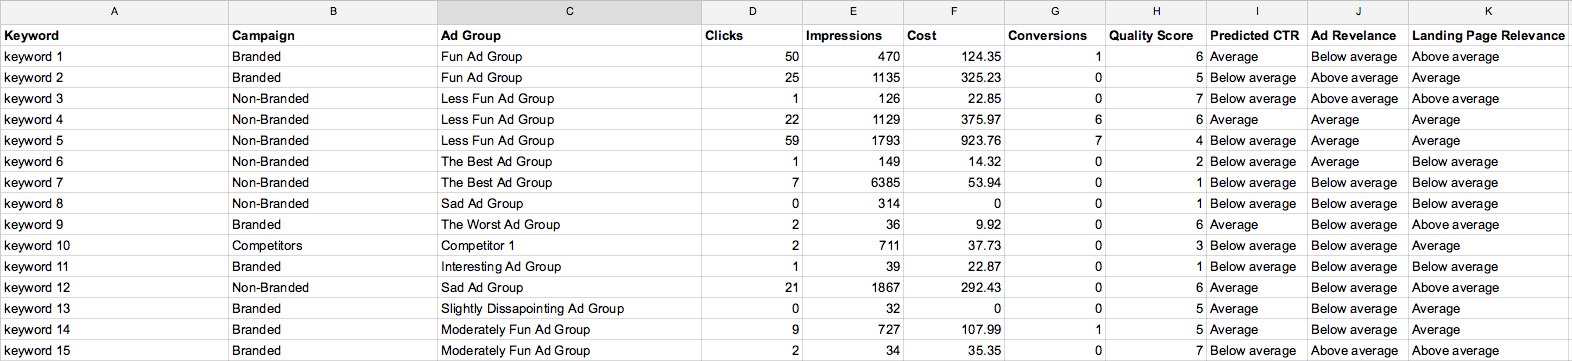The height and width of the screenshot is (361, 1572).
Task: Click the 'Conversions' header cell
Action: [x=1055, y=35]
